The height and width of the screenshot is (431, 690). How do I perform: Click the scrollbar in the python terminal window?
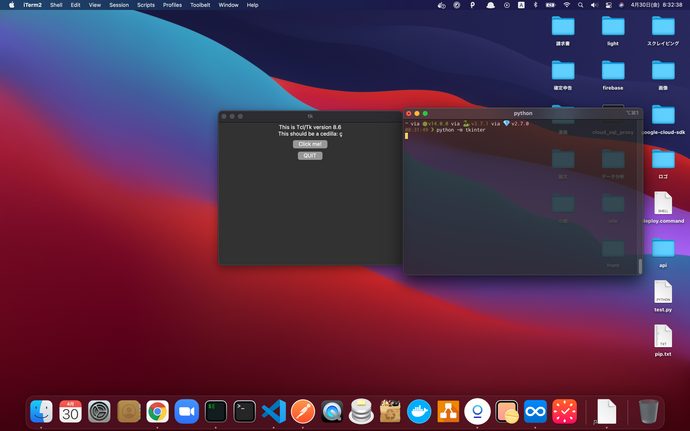coord(640,265)
